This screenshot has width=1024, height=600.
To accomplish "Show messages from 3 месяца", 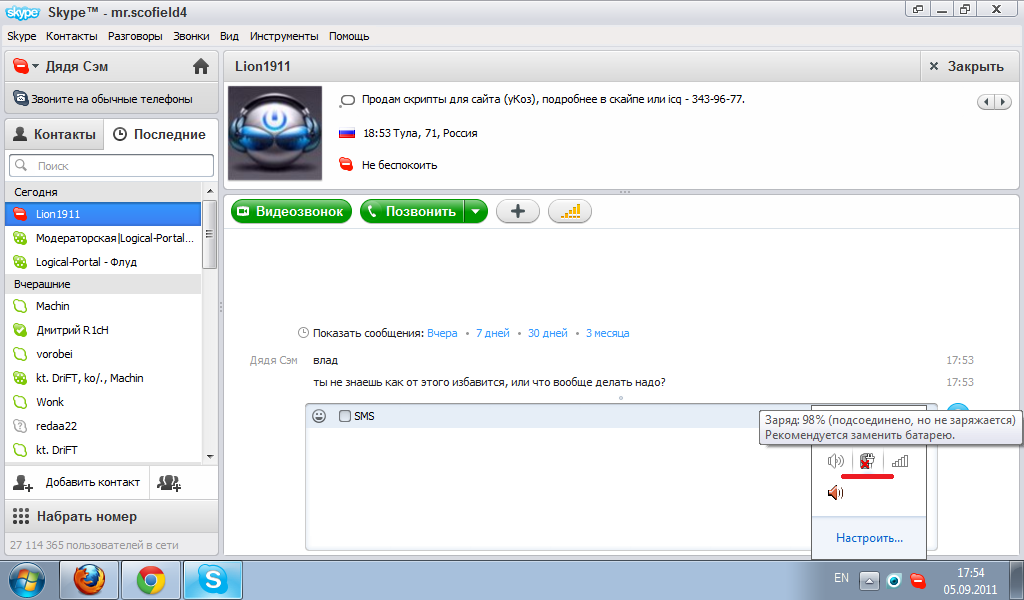I will point(607,333).
